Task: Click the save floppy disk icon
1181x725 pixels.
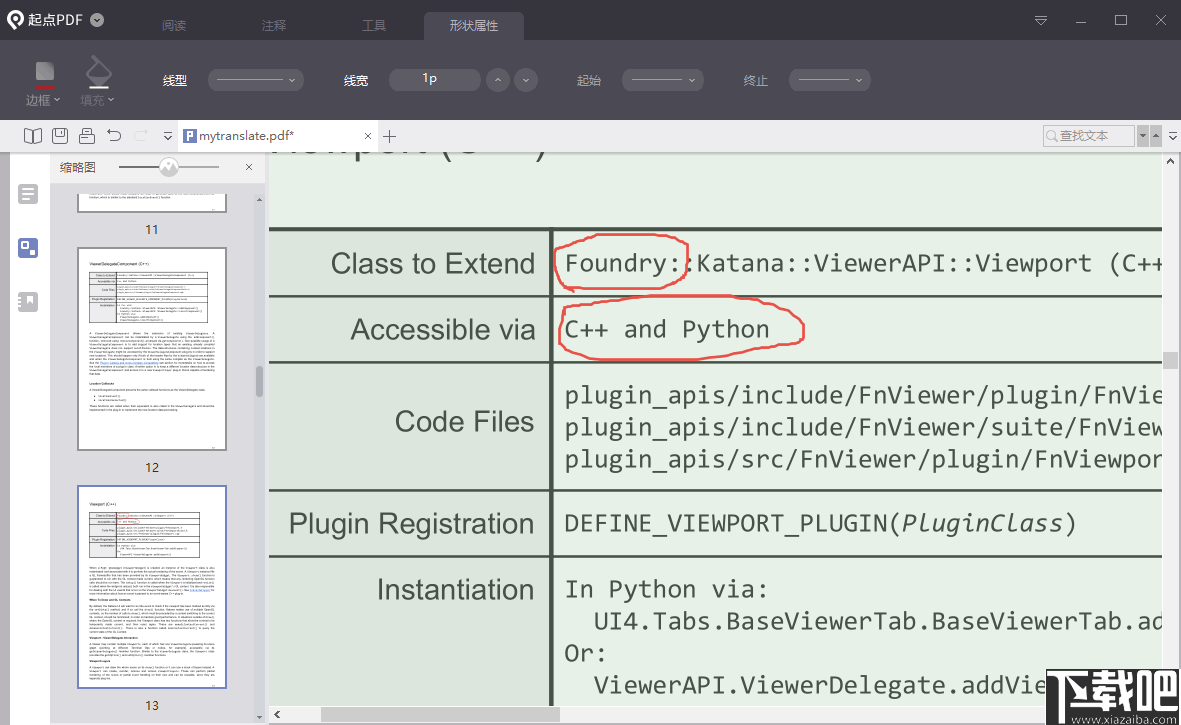Action: click(60, 136)
